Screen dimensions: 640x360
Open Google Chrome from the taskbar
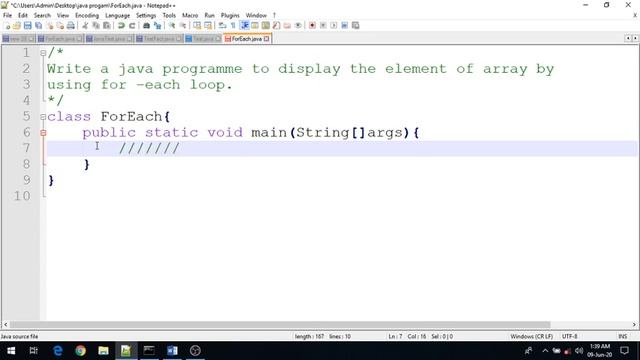click(x=80, y=351)
